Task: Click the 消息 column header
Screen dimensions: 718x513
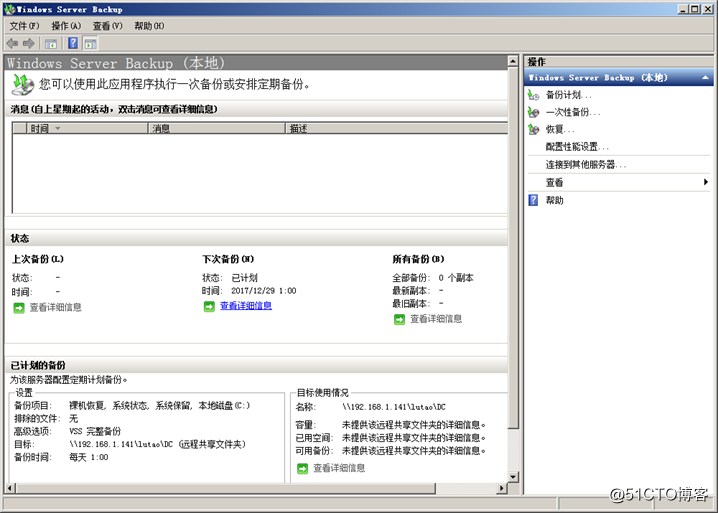Action: pyautogui.click(x=217, y=128)
